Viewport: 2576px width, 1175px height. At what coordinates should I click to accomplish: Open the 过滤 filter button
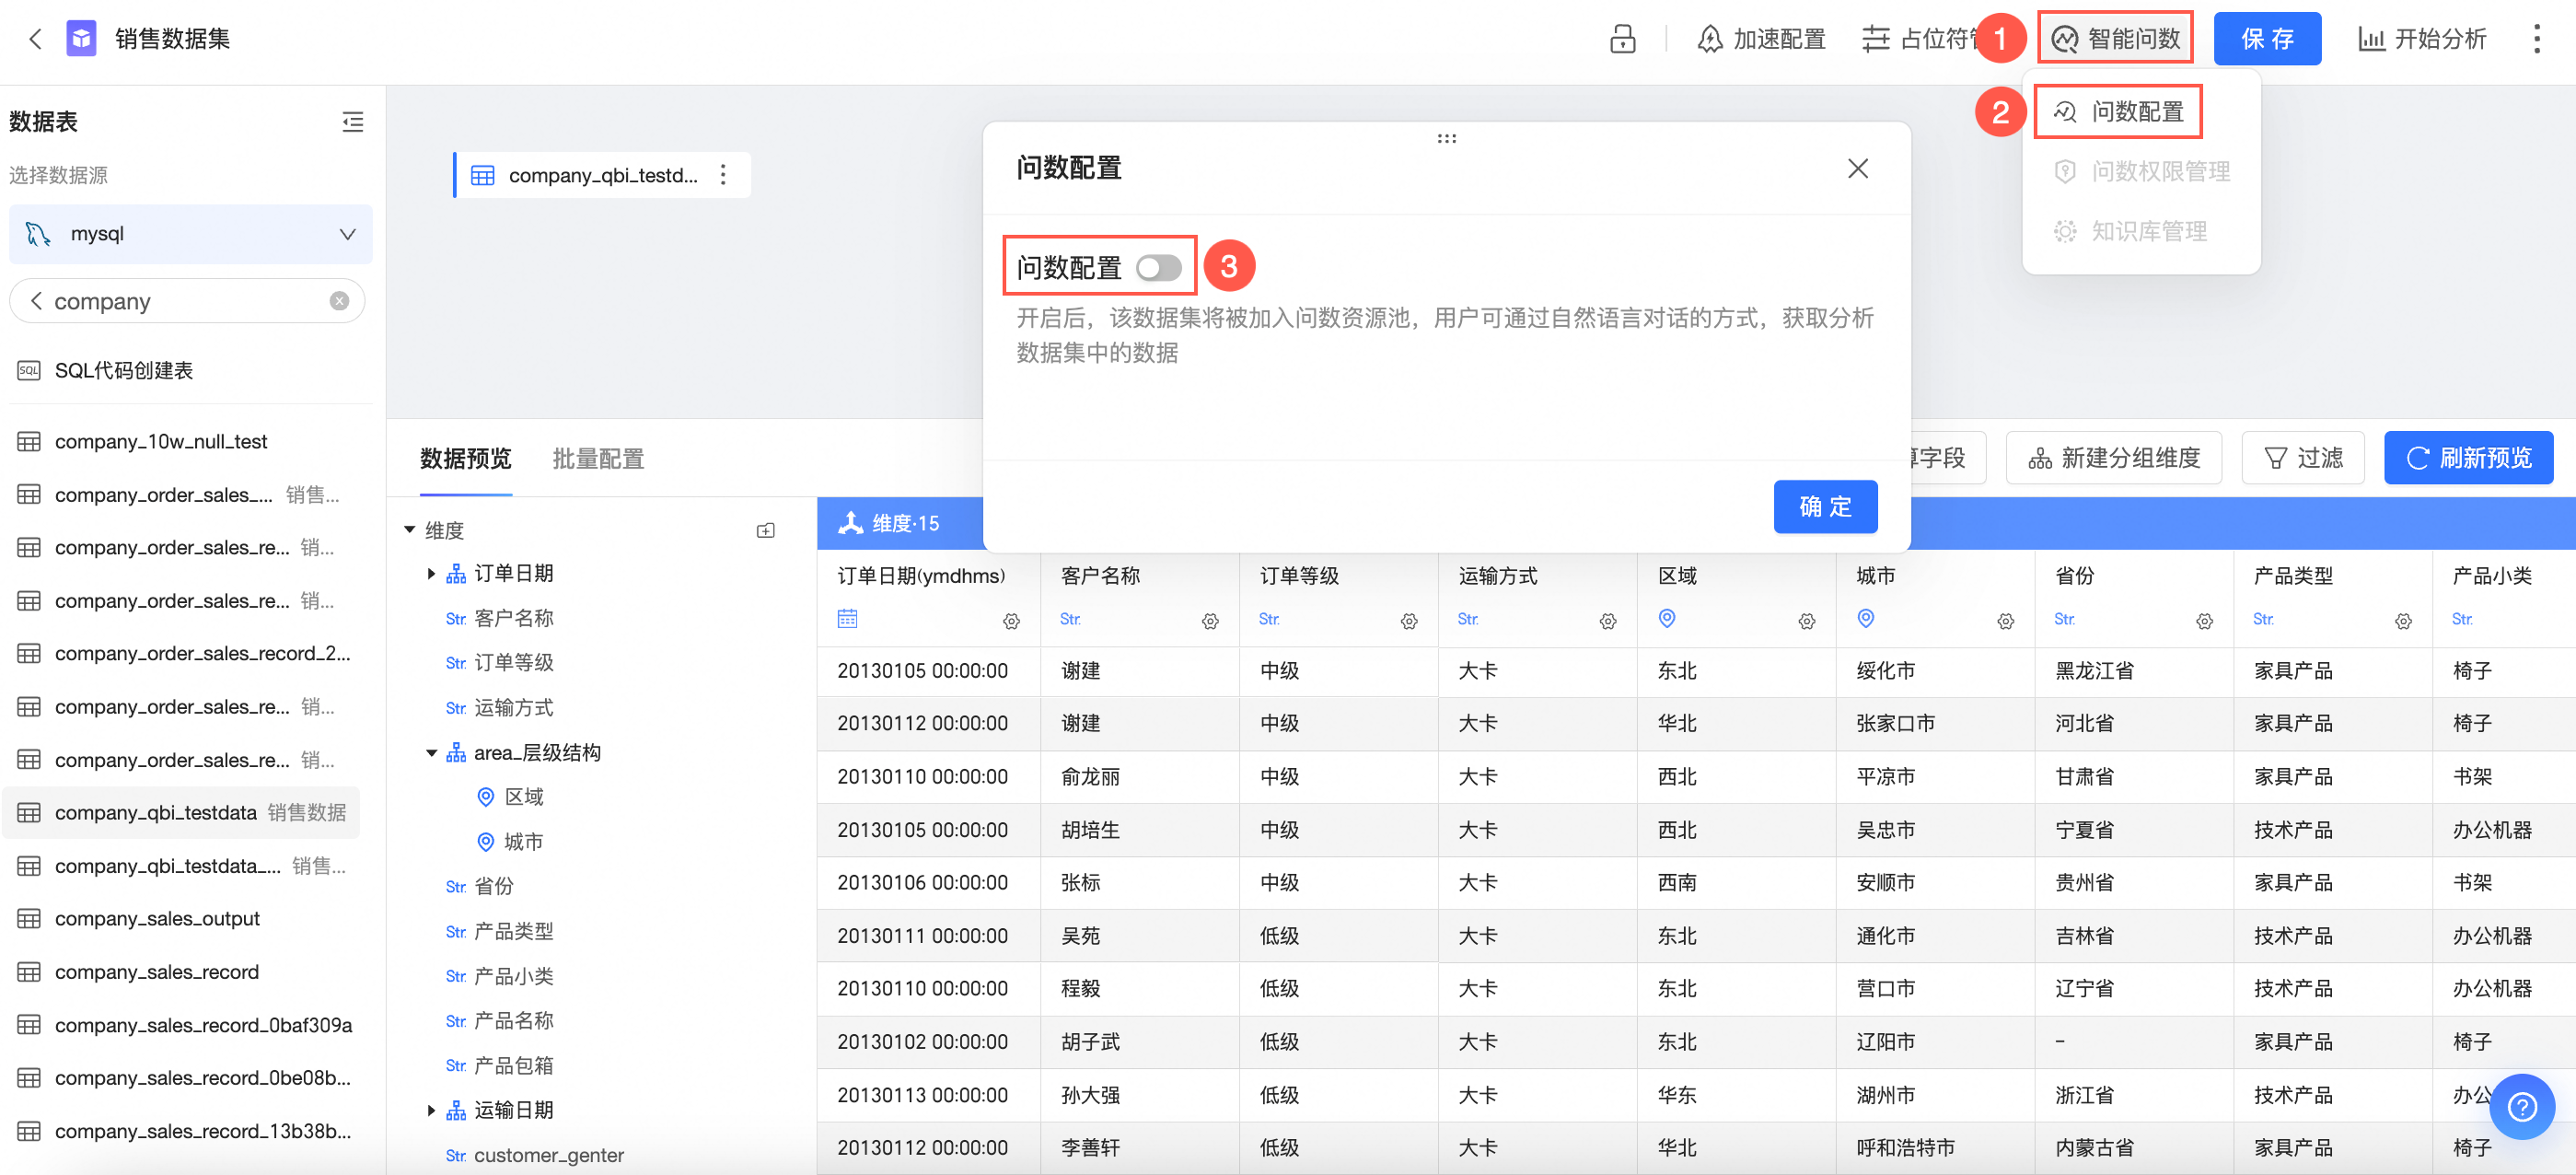2302,459
